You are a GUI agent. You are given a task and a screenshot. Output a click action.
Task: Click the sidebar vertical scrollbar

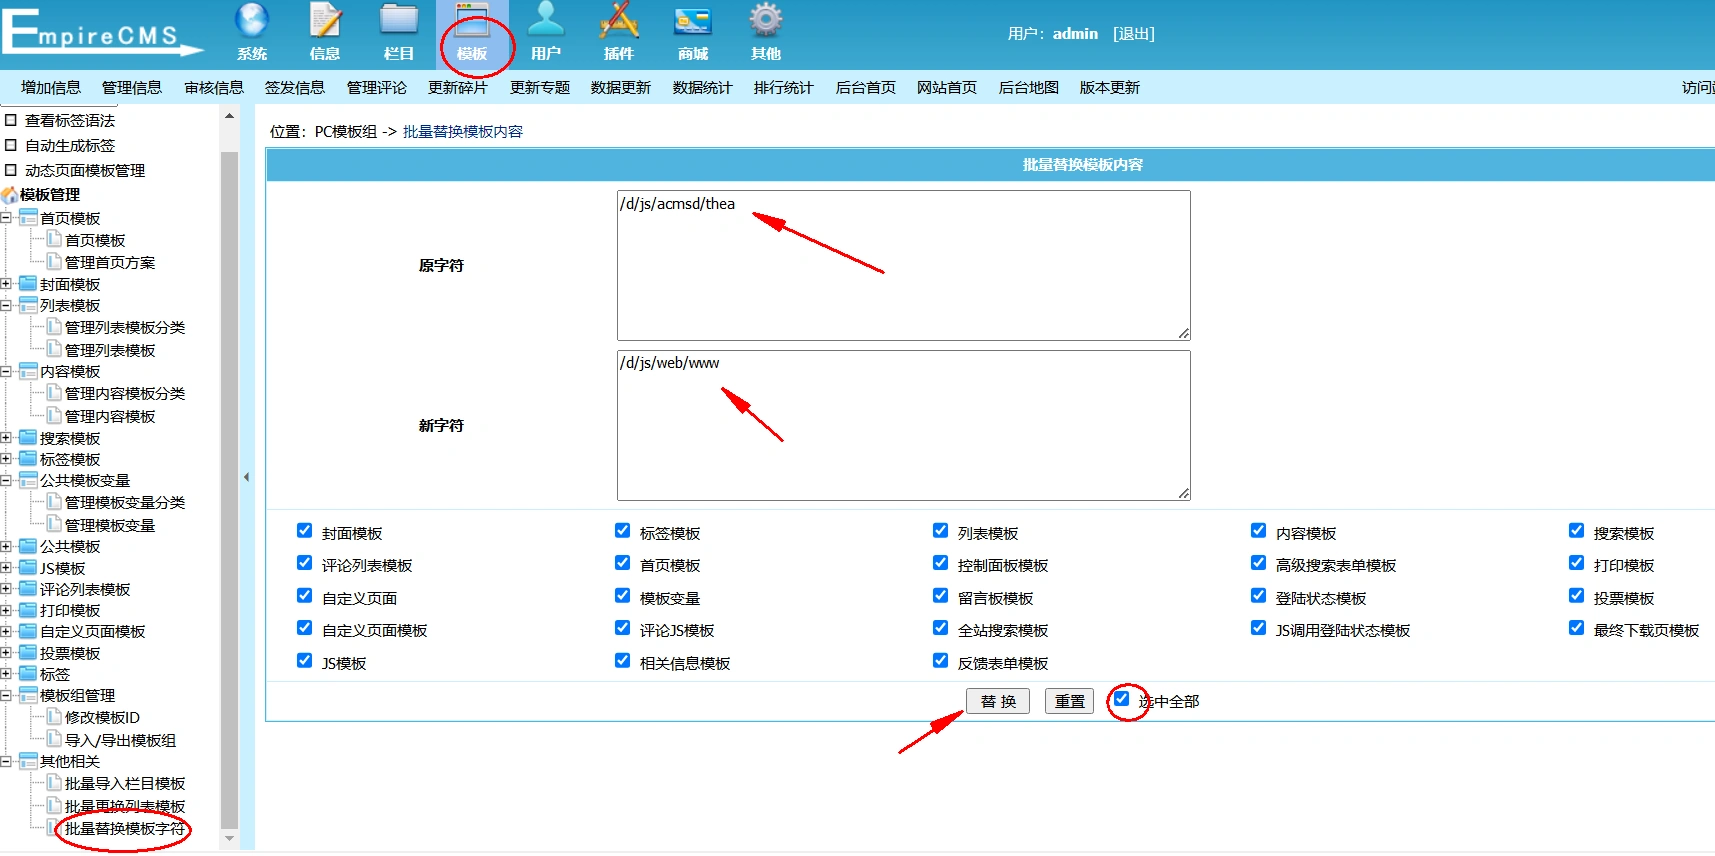pyautogui.click(x=229, y=480)
